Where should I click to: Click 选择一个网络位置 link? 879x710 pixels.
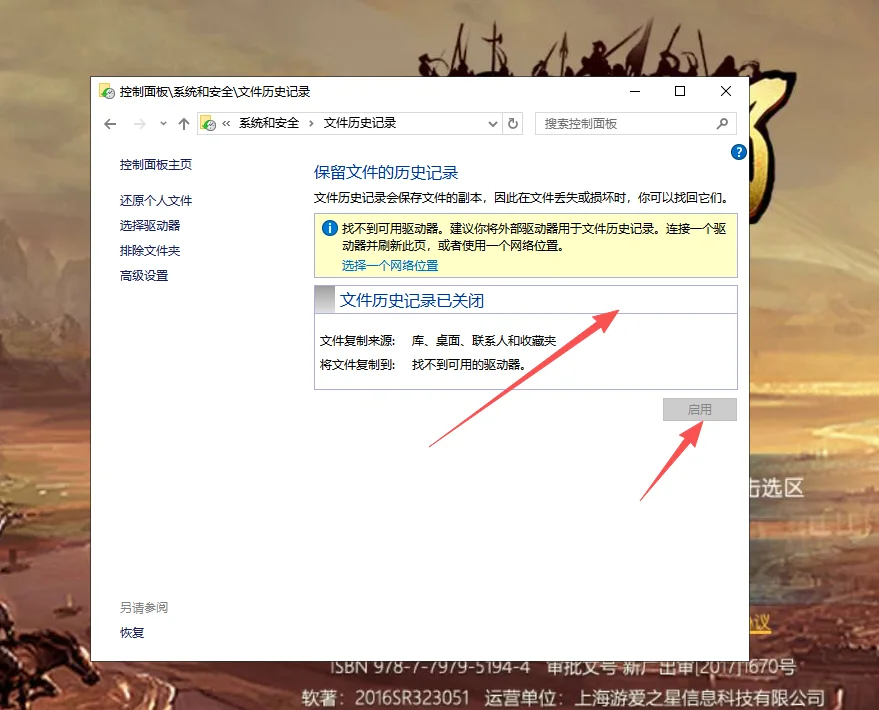pyautogui.click(x=390, y=266)
